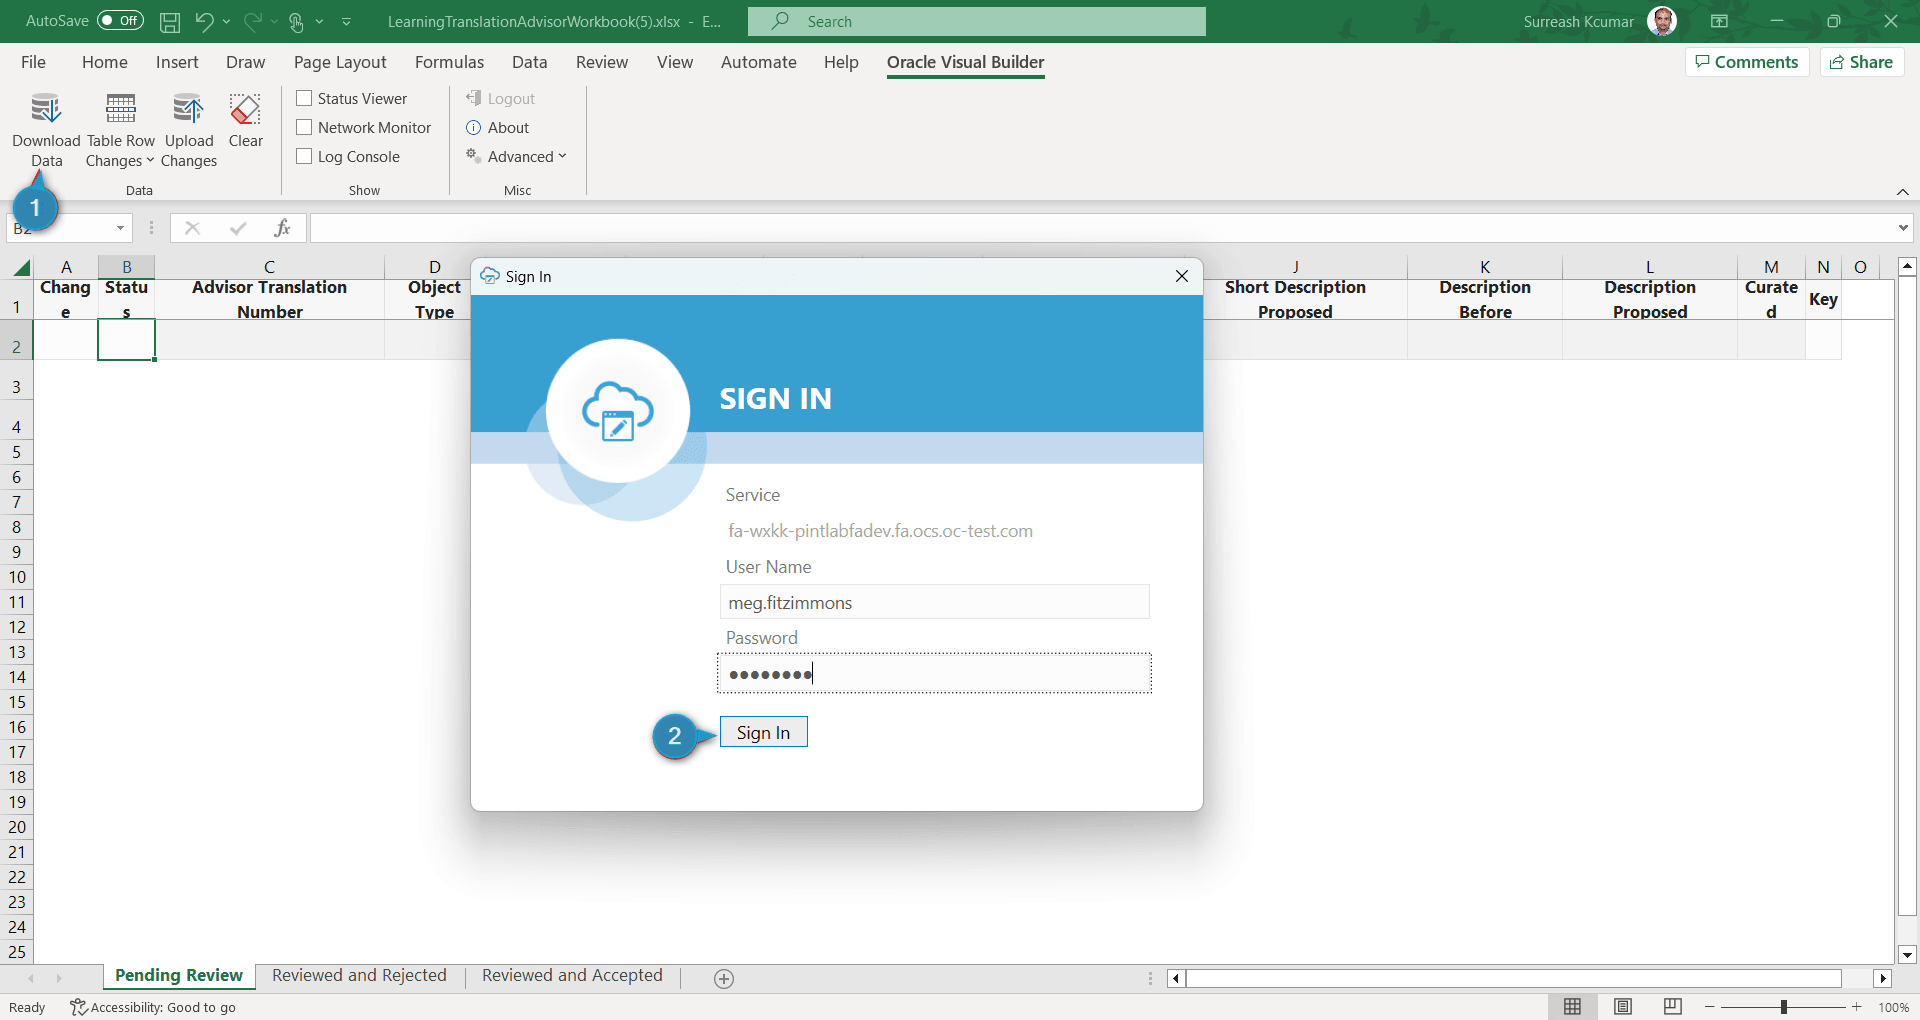Screen dimensions: 1920x1020
Task: Select the Reviewed and Accepted sheet tab
Action: (572, 976)
